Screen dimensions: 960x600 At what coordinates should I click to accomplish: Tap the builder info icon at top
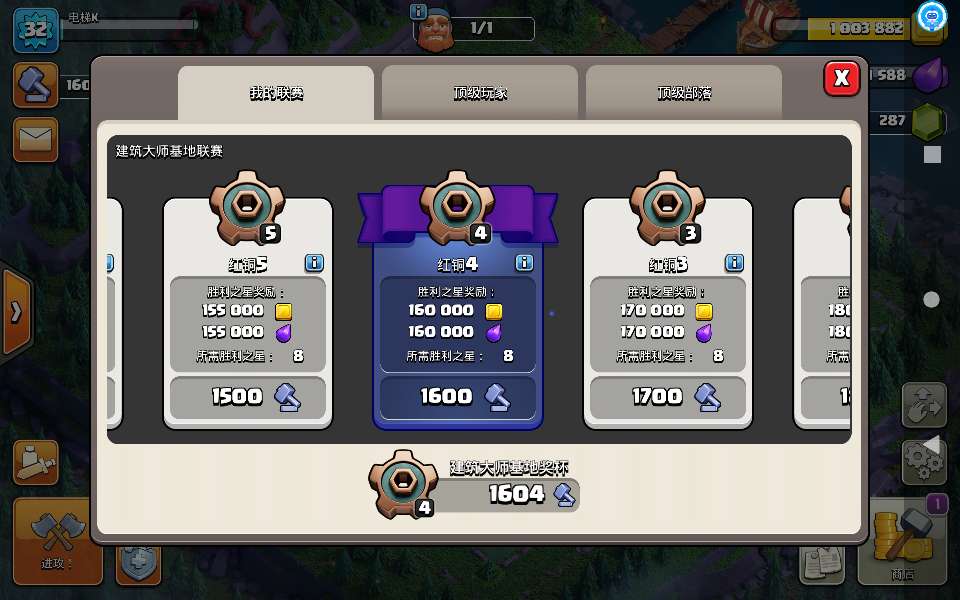pyautogui.click(x=418, y=11)
